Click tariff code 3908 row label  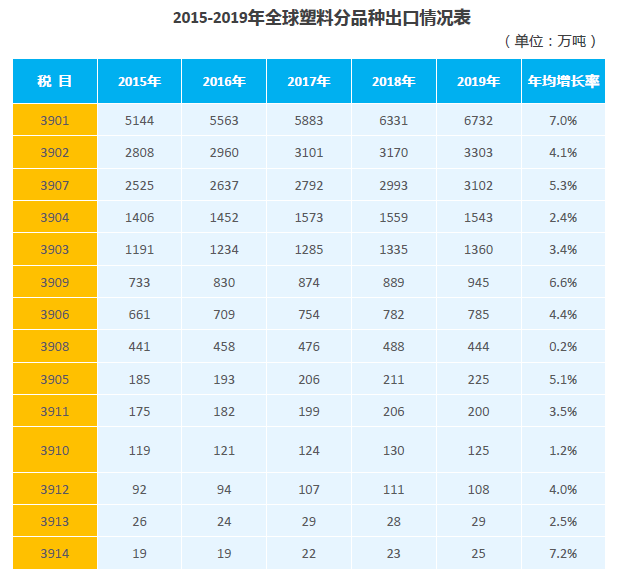coord(55,346)
